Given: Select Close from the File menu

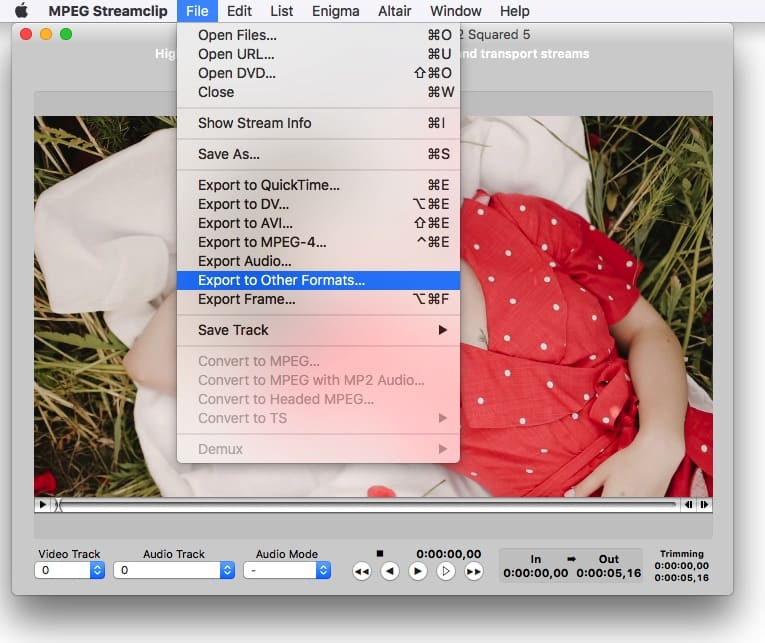Looking at the screenshot, I should point(318,92).
